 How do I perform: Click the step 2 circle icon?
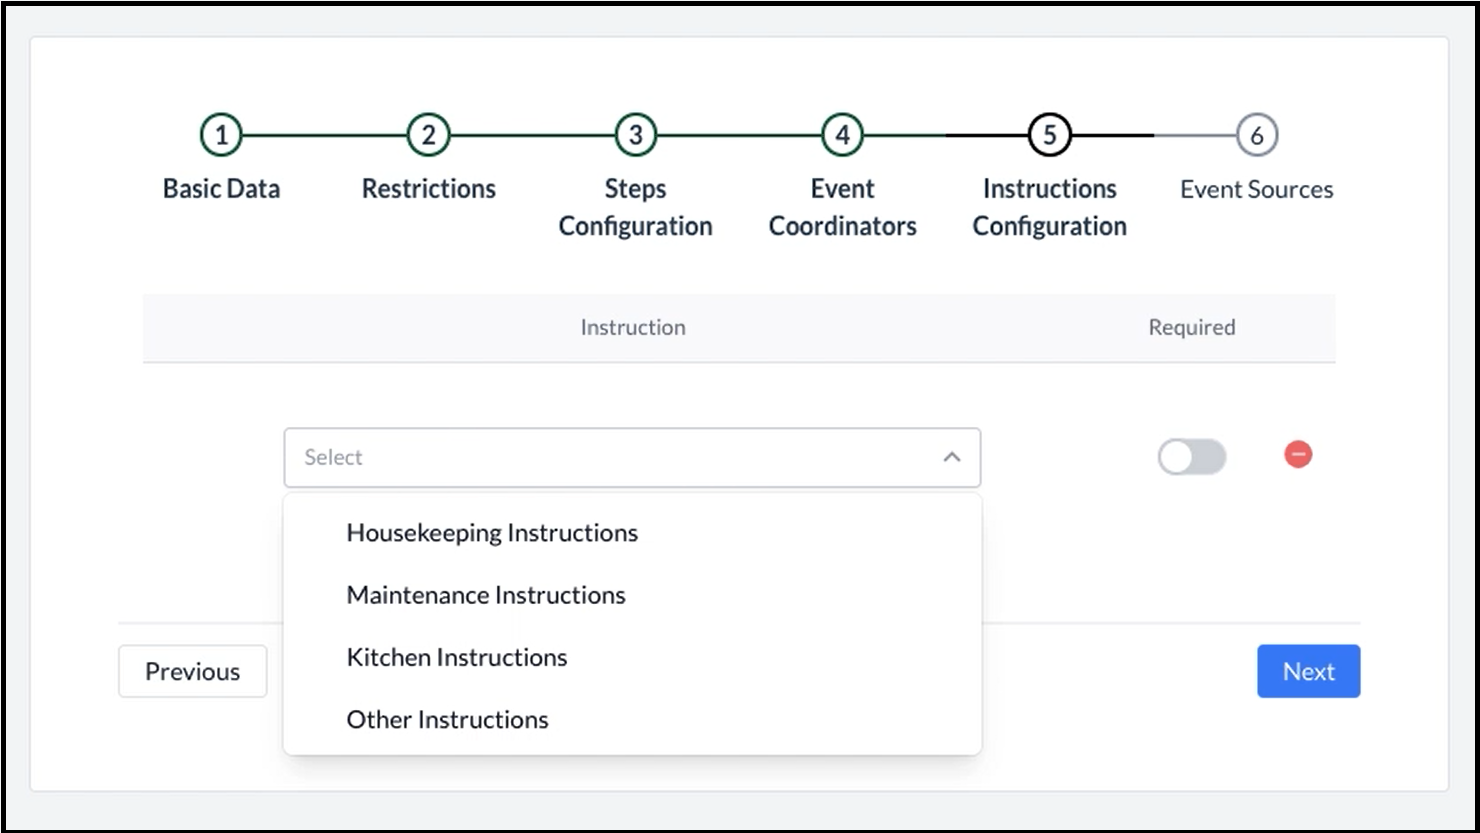(428, 135)
